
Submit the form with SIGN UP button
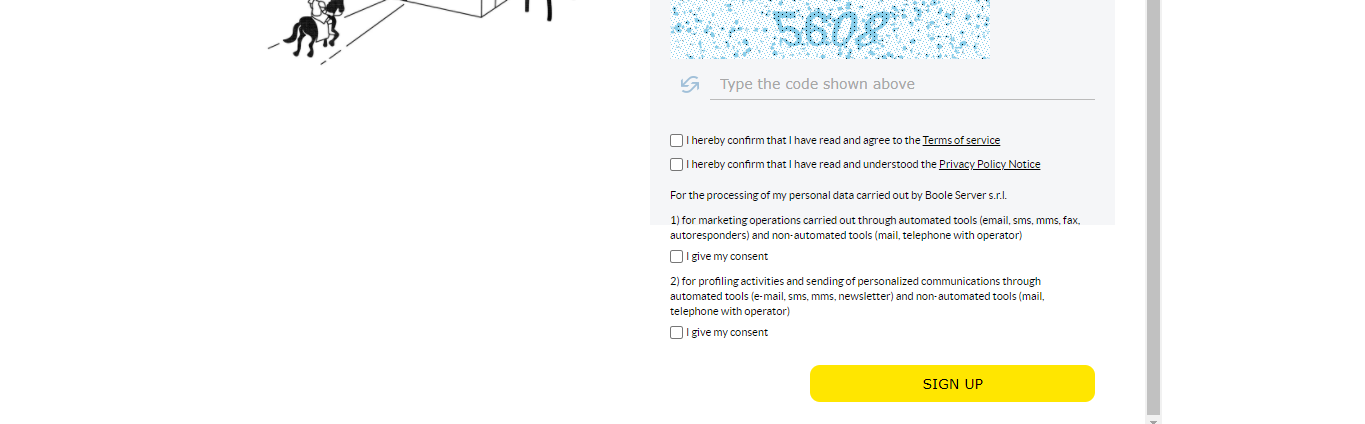(x=952, y=384)
